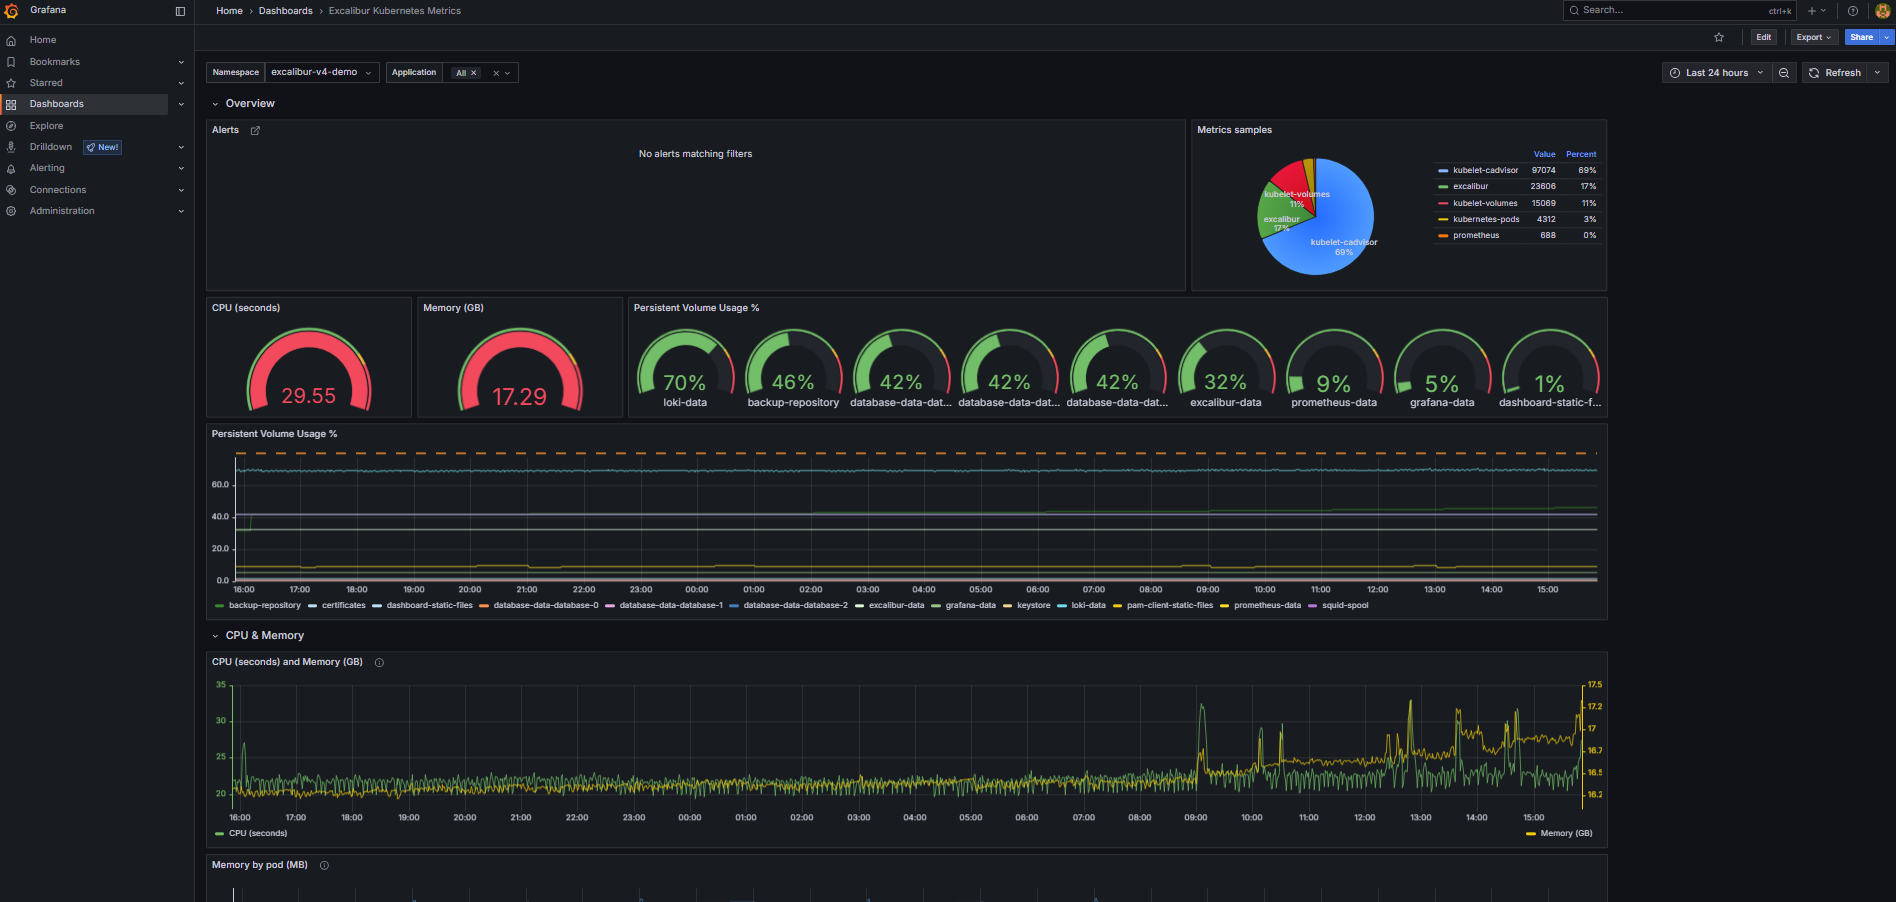The width and height of the screenshot is (1896, 902).
Task: Star this dashboard as favorite
Action: click(x=1719, y=37)
